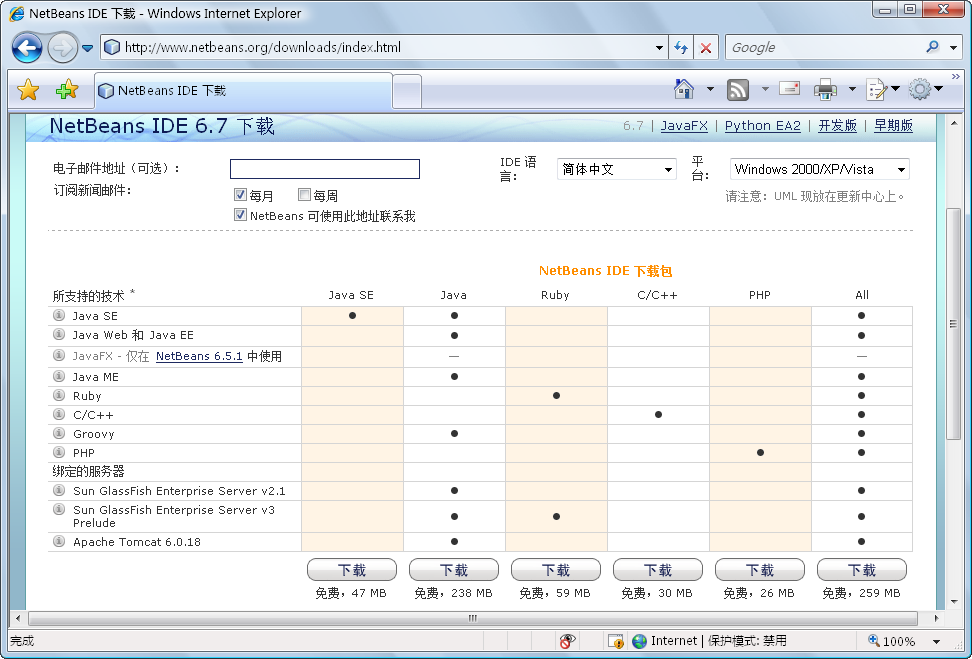This screenshot has width=972, height=659.
Task: Expand the address bar history dropdown
Action: (x=659, y=47)
